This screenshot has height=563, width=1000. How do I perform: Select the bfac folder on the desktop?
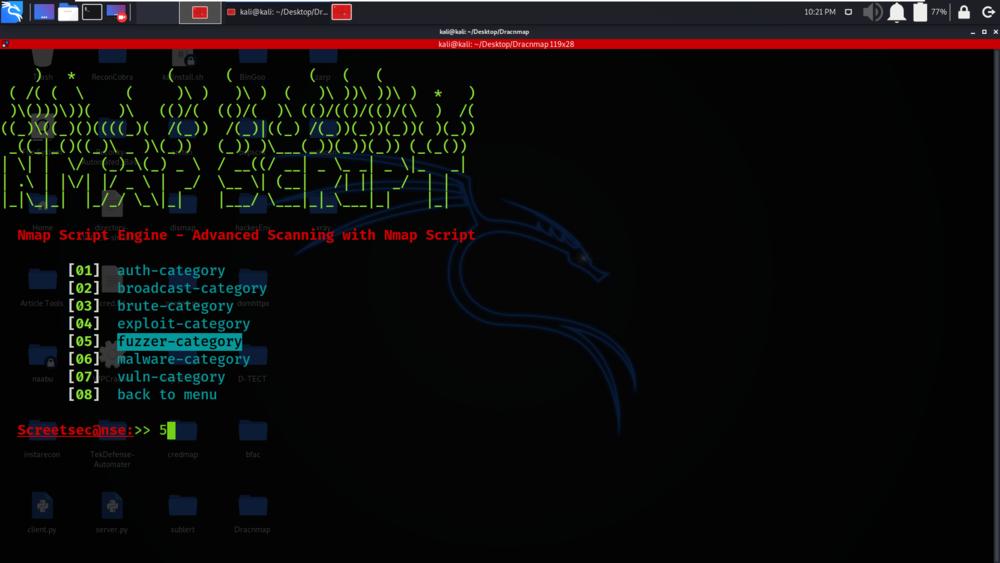tap(253, 437)
